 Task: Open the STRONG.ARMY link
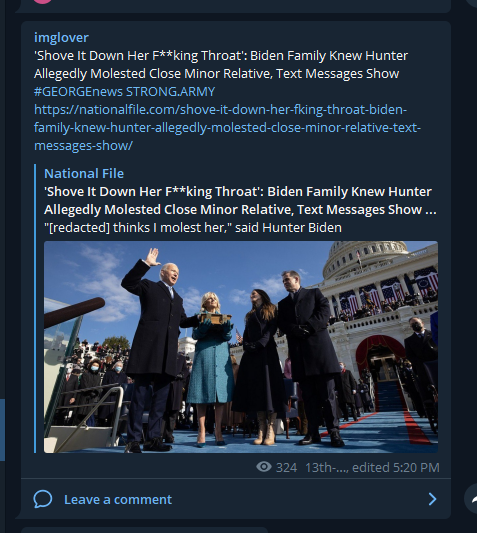(171, 91)
